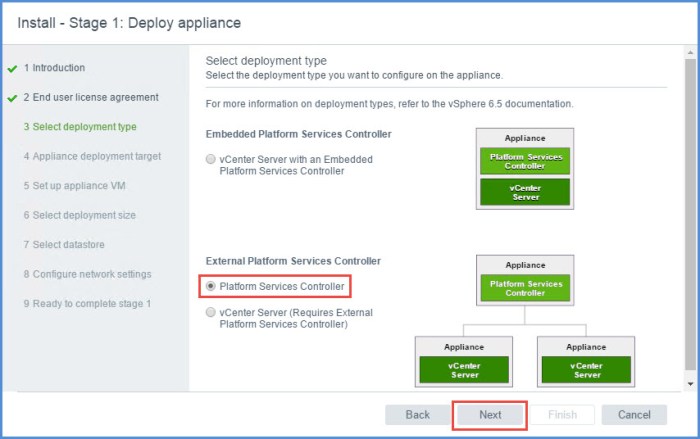Click the vSphere 6.5 documentation text line
Image resolution: width=700 pixels, height=439 pixels.
(389, 104)
